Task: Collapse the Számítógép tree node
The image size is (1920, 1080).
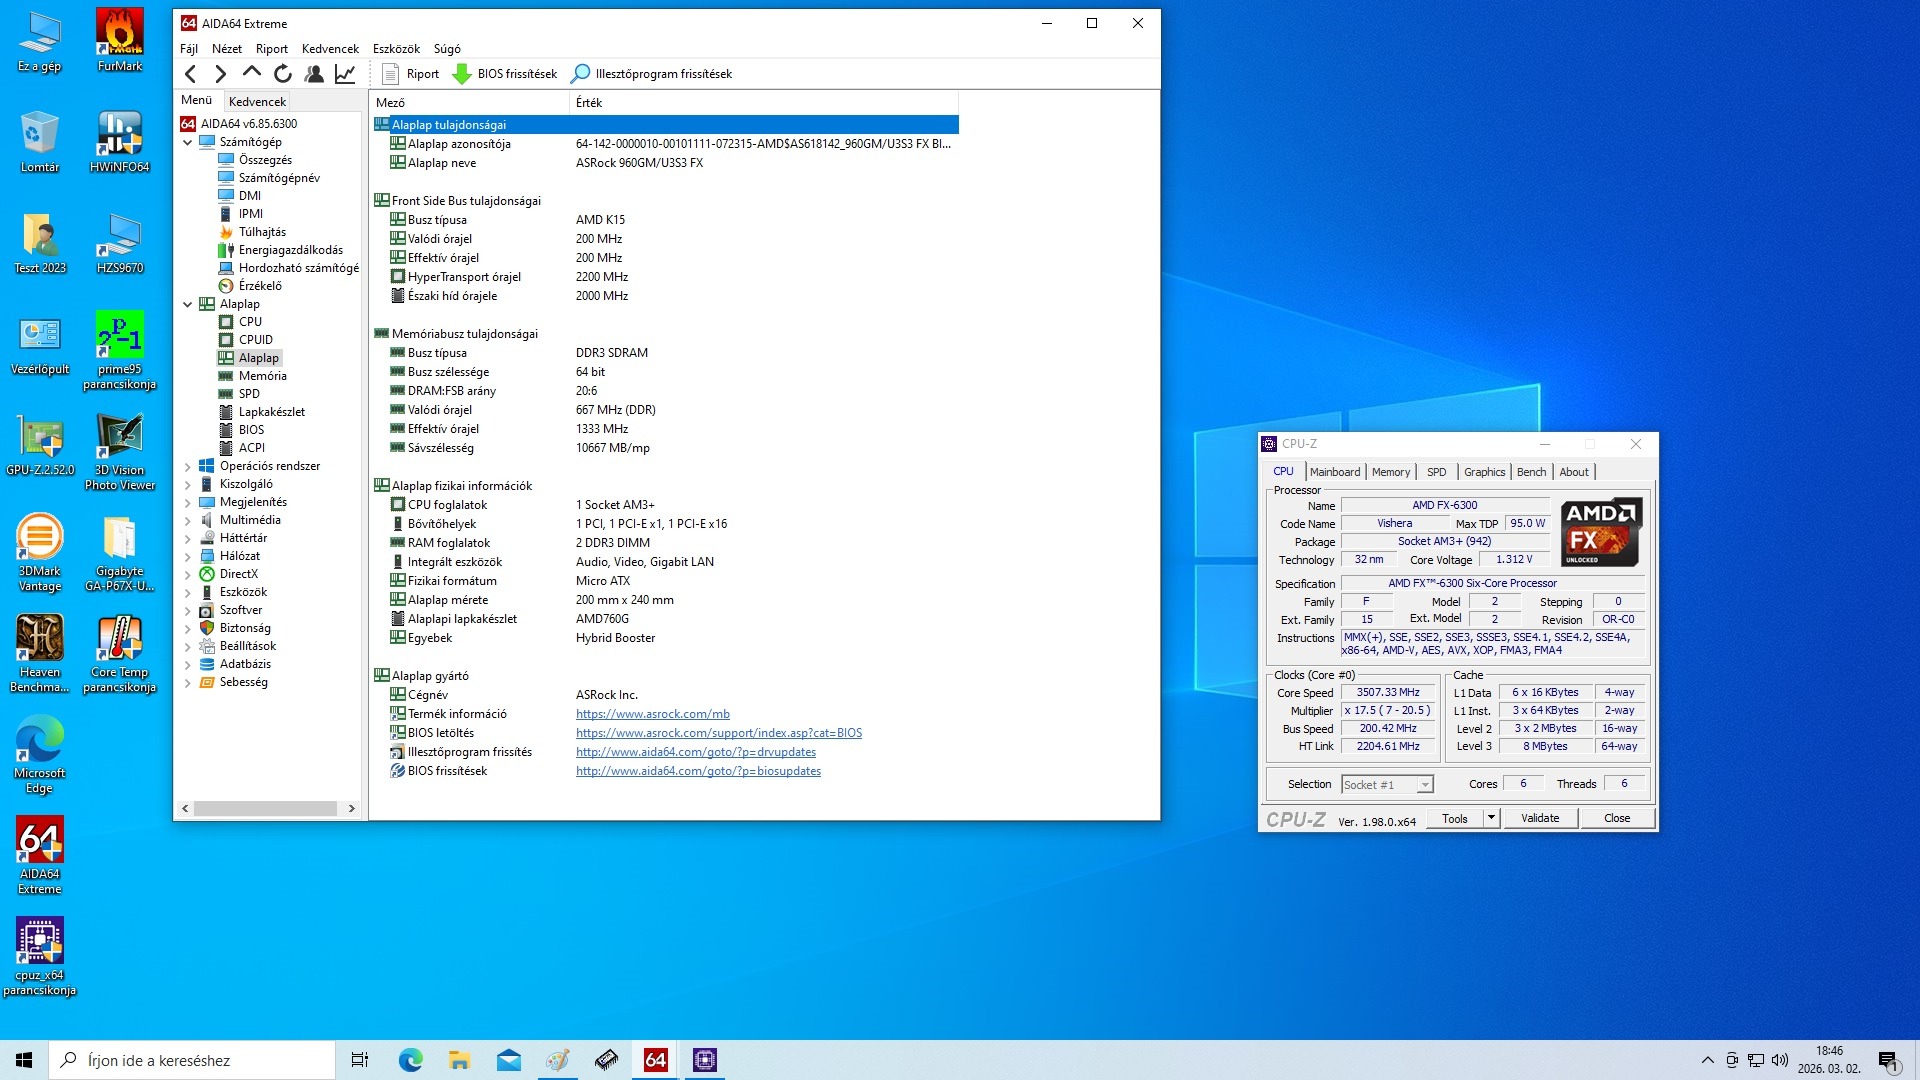Action: pos(187,142)
